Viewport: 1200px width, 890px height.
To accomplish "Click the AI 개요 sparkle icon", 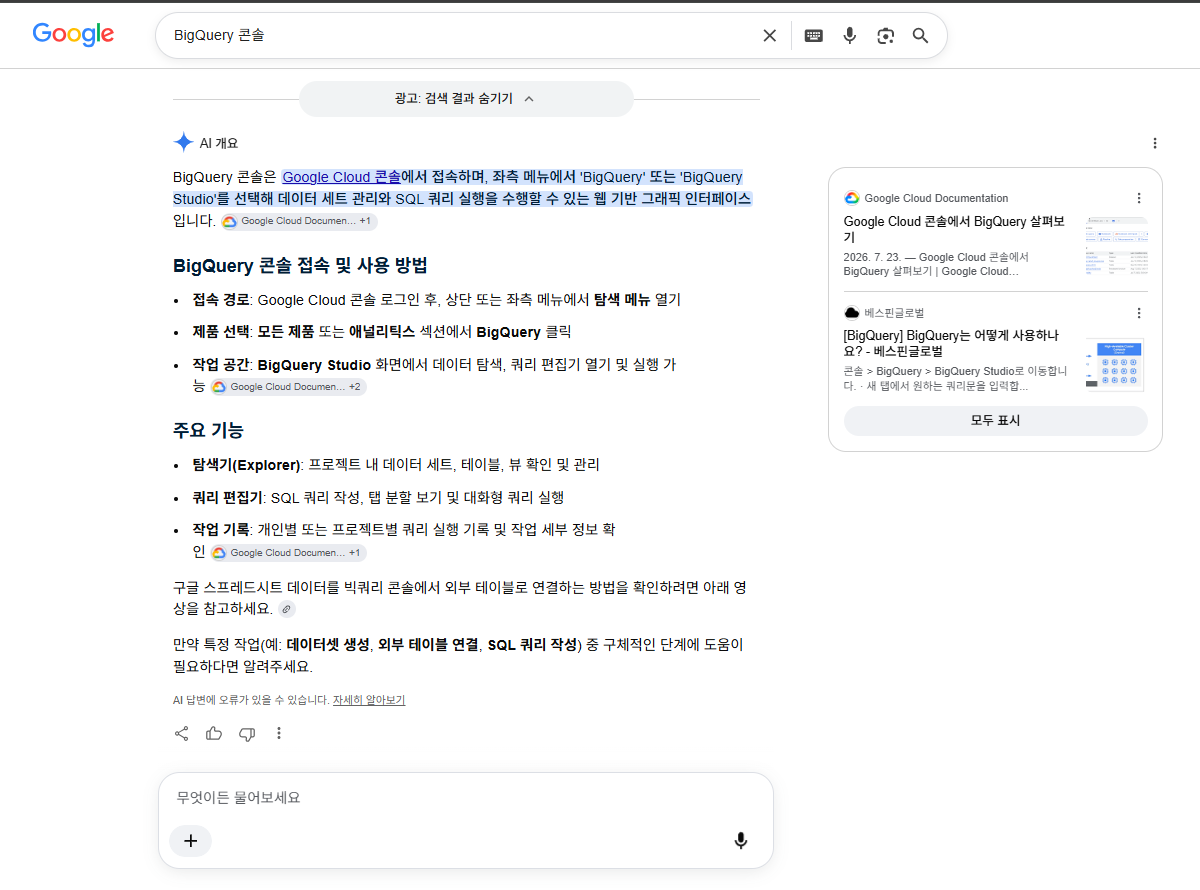I will [183, 142].
